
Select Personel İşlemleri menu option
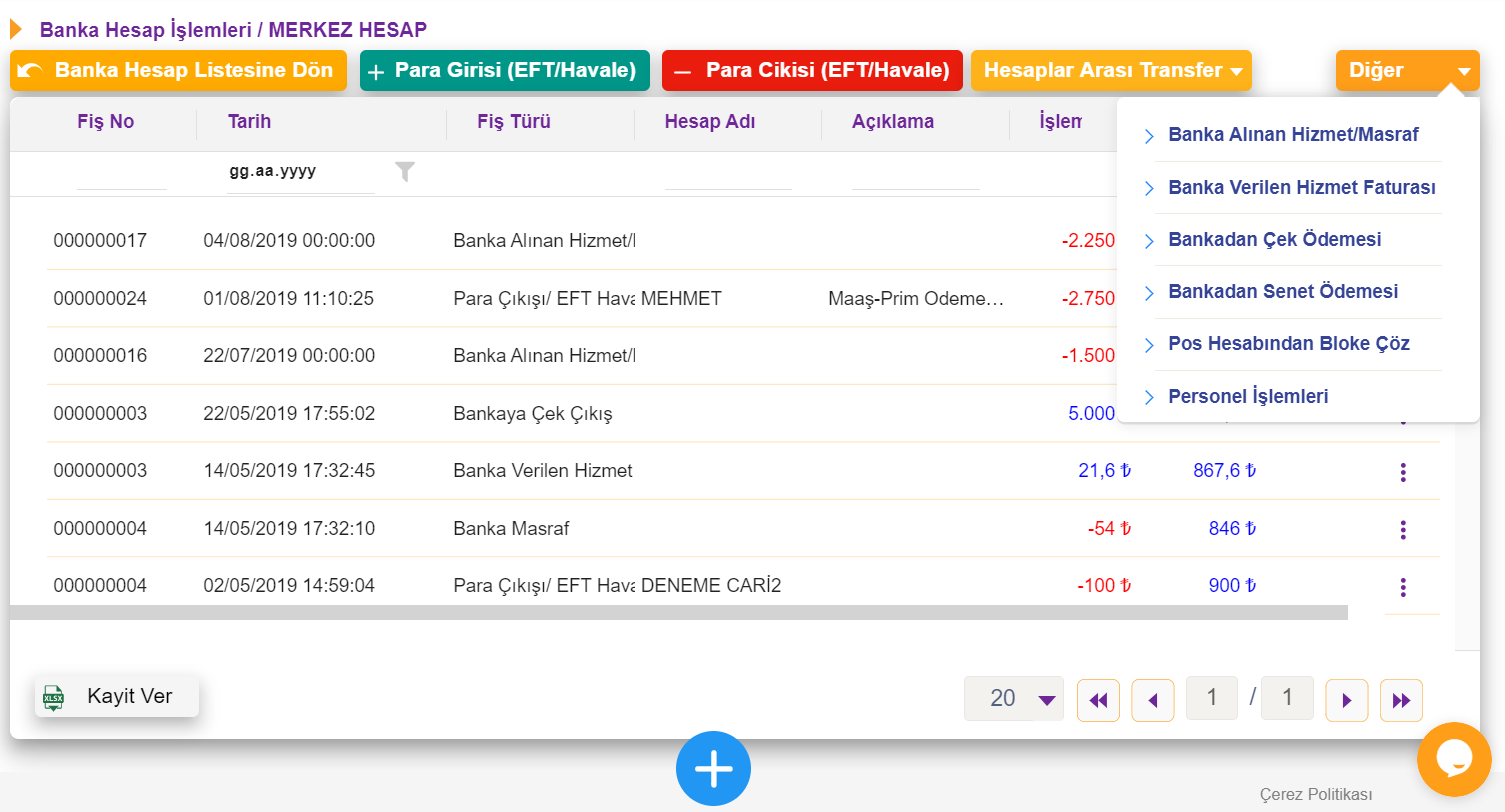(1248, 397)
